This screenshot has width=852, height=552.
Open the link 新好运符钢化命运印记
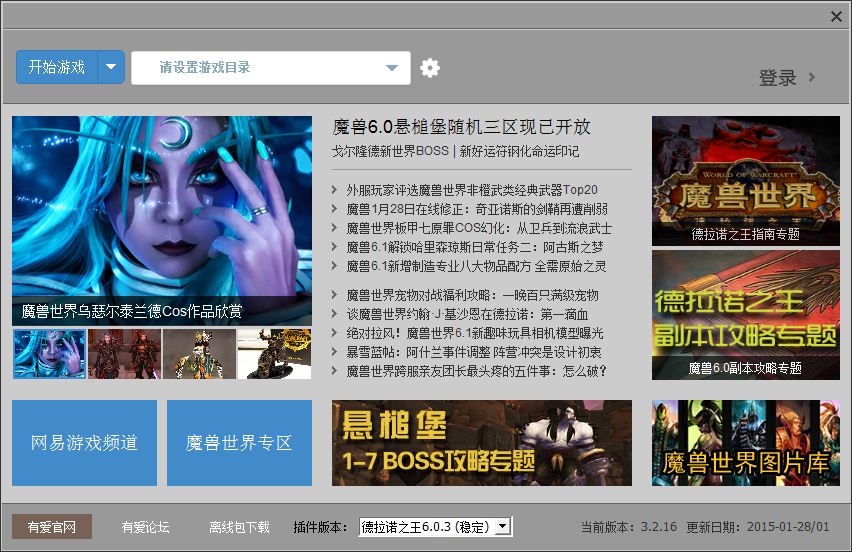[519, 151]
